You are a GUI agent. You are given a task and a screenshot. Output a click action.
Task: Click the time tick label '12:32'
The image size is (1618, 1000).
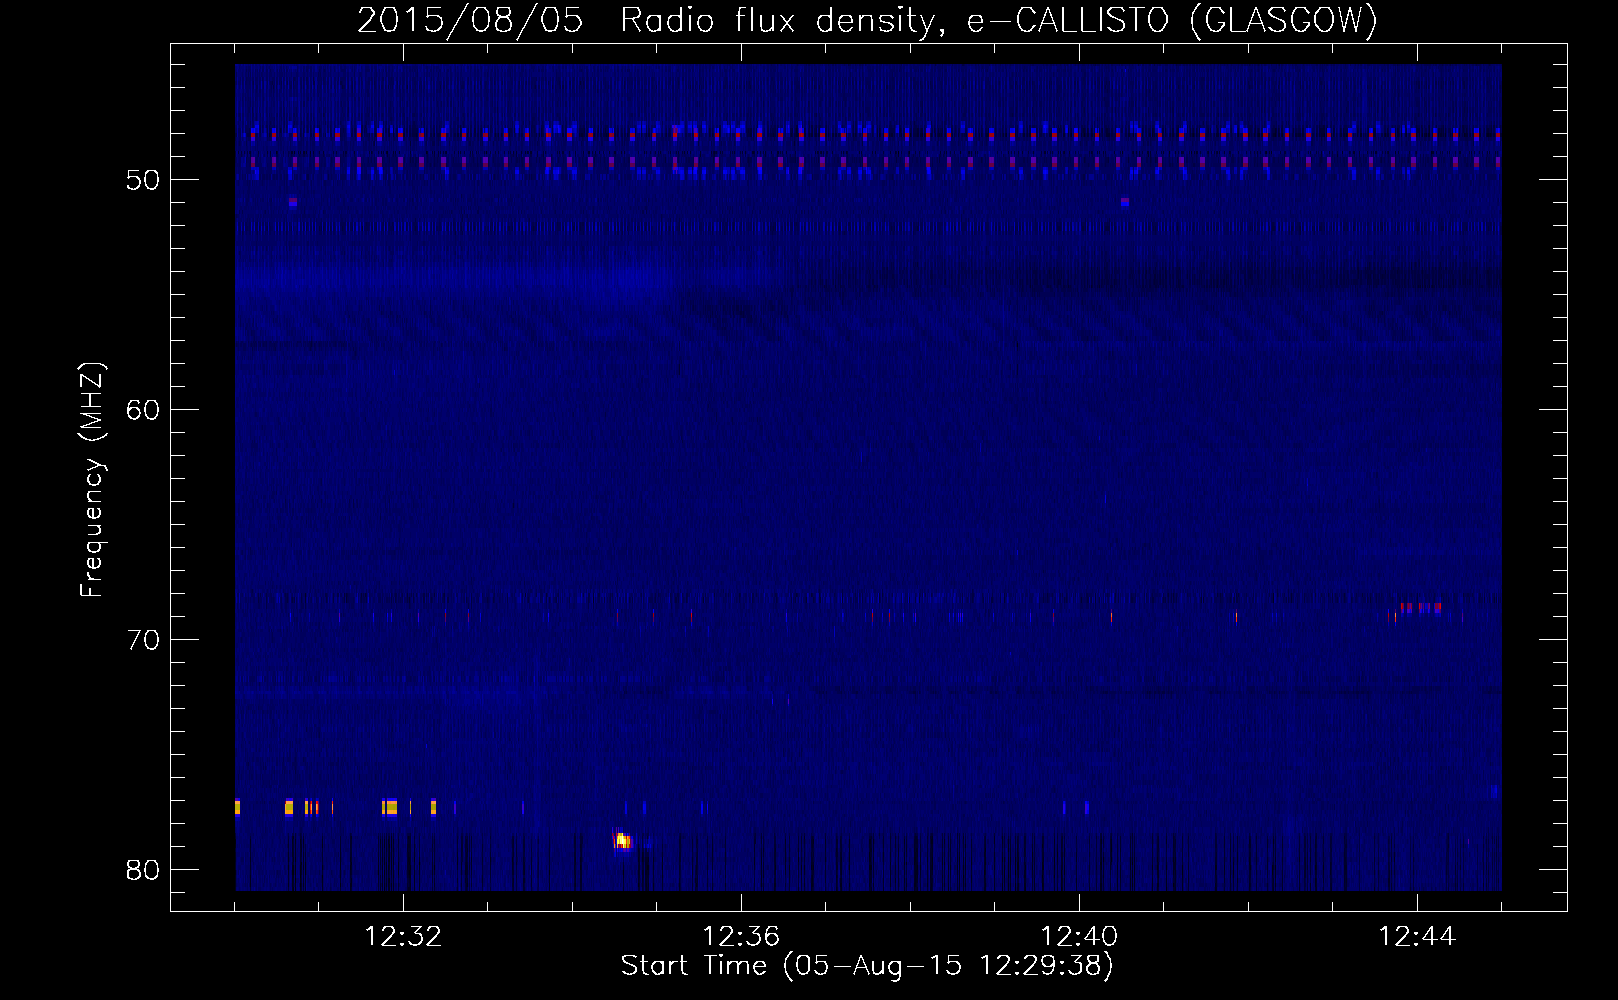click(403, 937)
